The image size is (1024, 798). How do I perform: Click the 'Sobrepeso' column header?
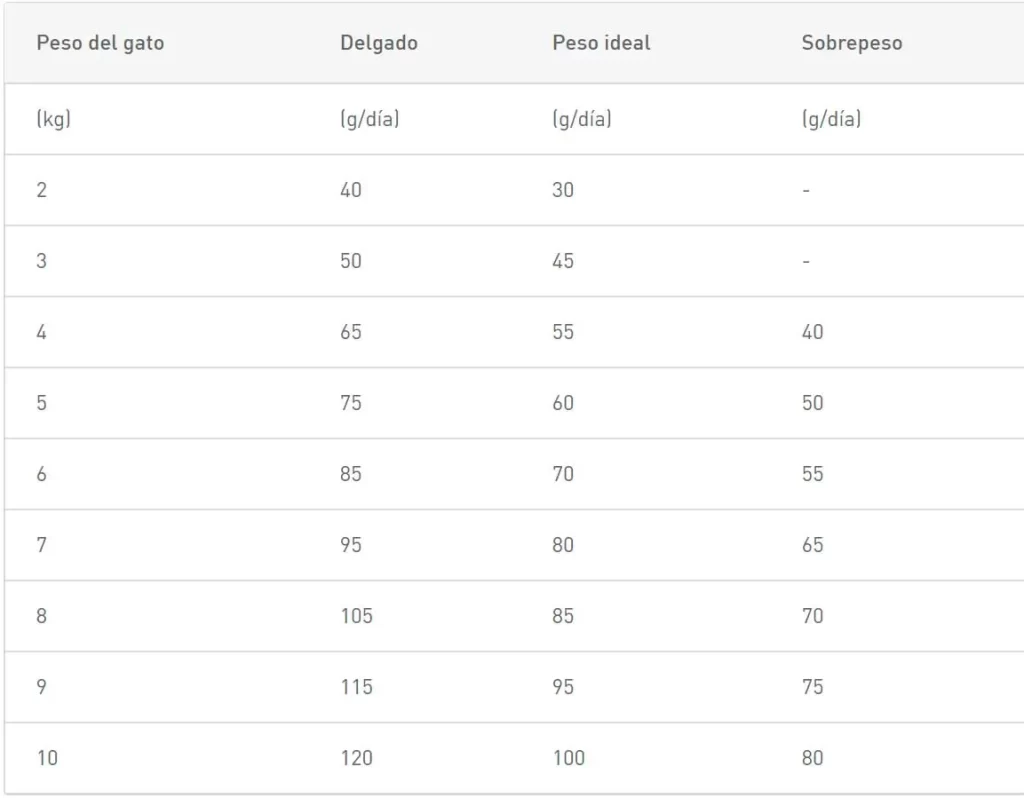(x=851, y=43)
